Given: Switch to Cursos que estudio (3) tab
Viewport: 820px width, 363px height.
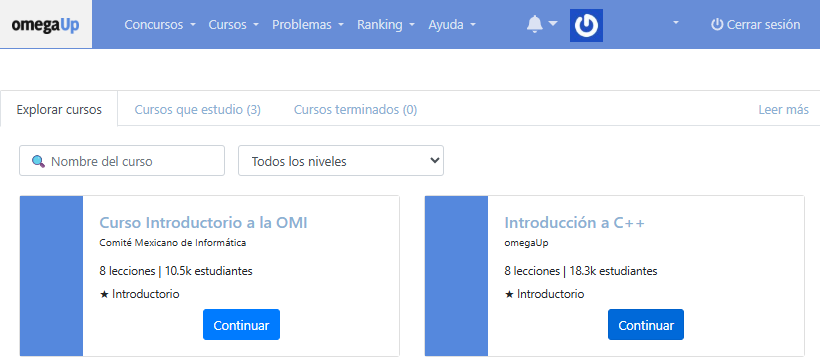Looking at the screenshot, I should (x=198, y=110).
